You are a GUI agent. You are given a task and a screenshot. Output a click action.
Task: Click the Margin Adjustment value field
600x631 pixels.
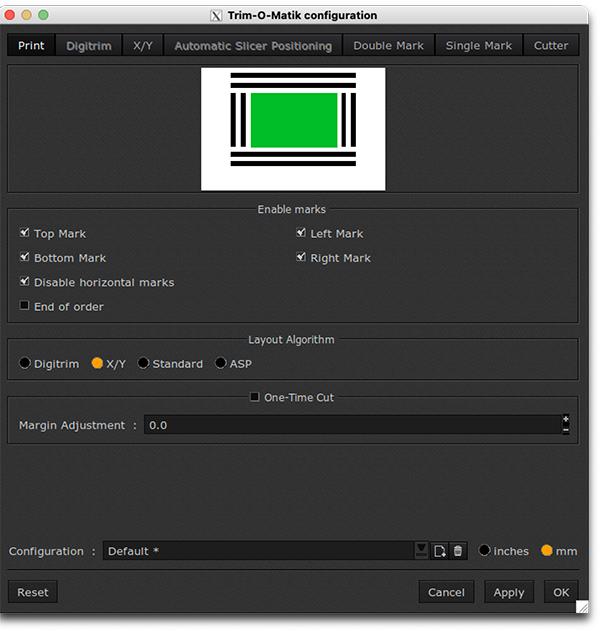coord(353,425)
